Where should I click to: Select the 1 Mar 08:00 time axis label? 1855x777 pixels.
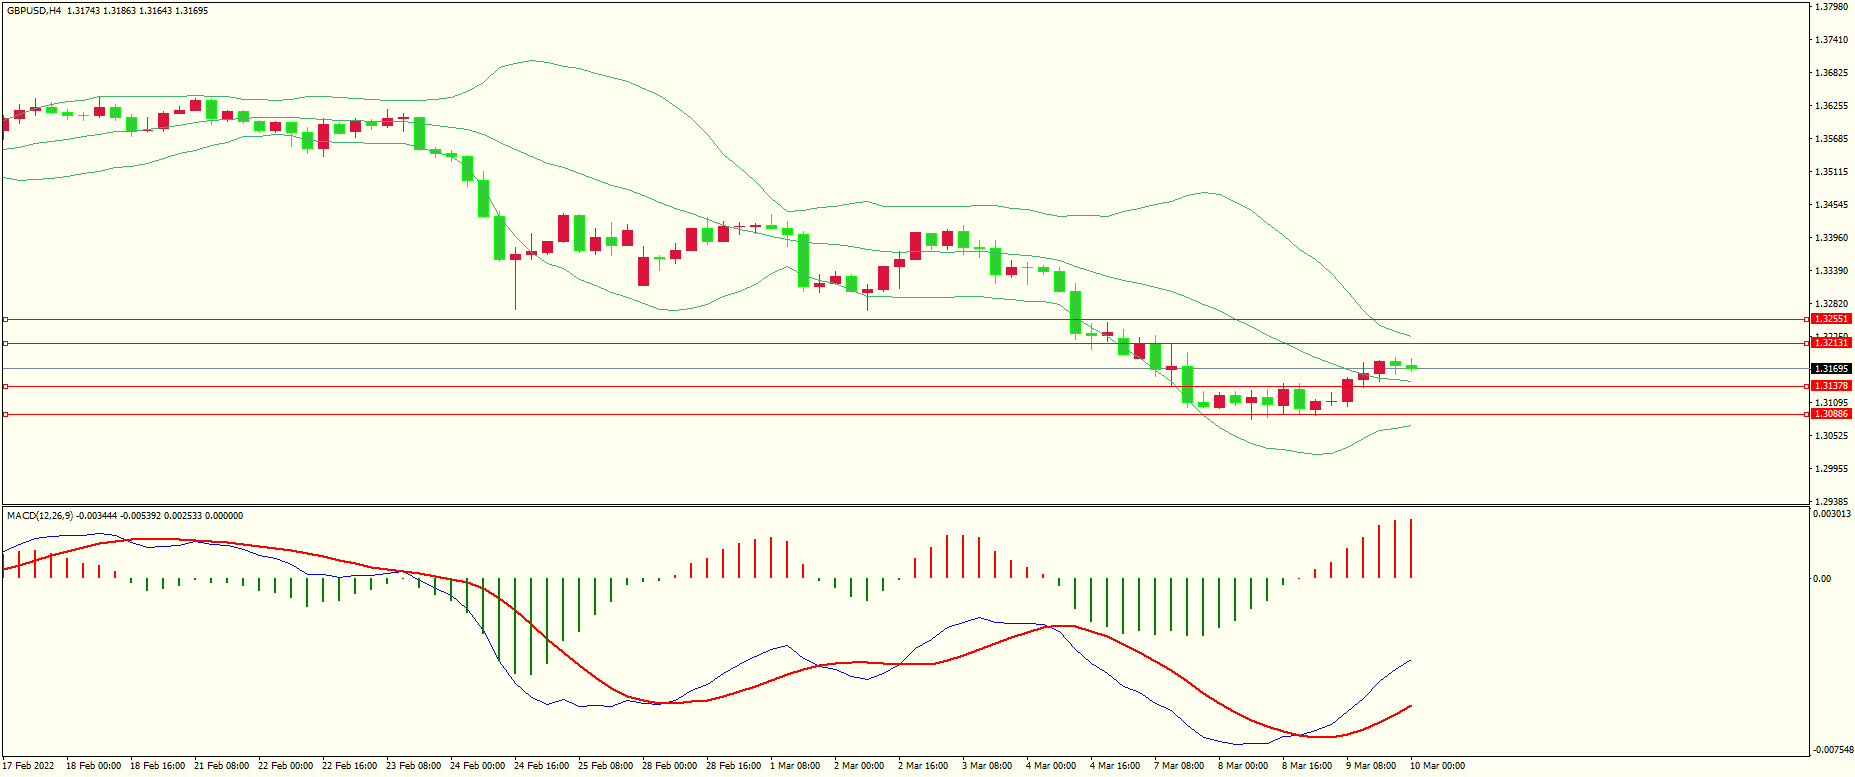(x=795, y=766)
